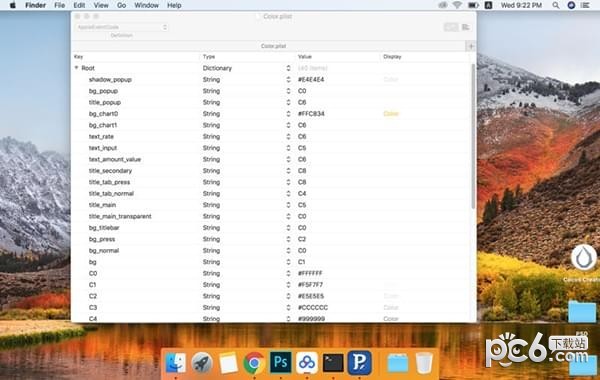Select the title_secondary key
Screen dimensions: 600x380
click(x=110, y=171)
